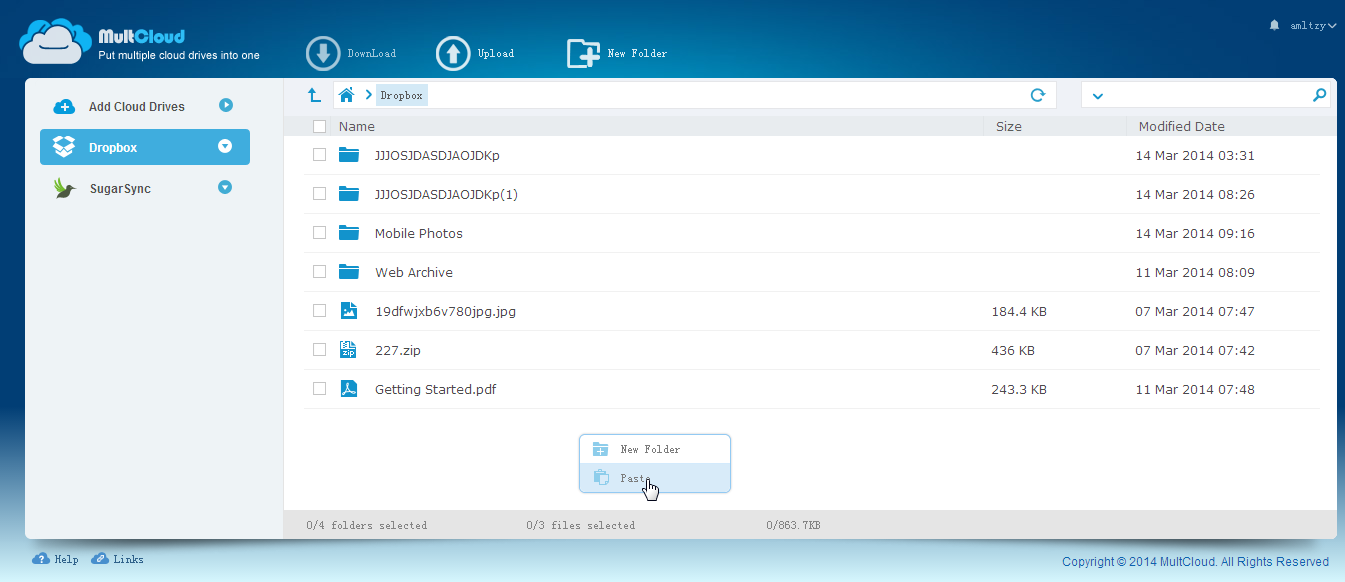Viewport: 1345px width, 582px height.
Task: Check the box for JJJOSJDASDJAOJDKp(1) folder
Action: pos(319,194)
